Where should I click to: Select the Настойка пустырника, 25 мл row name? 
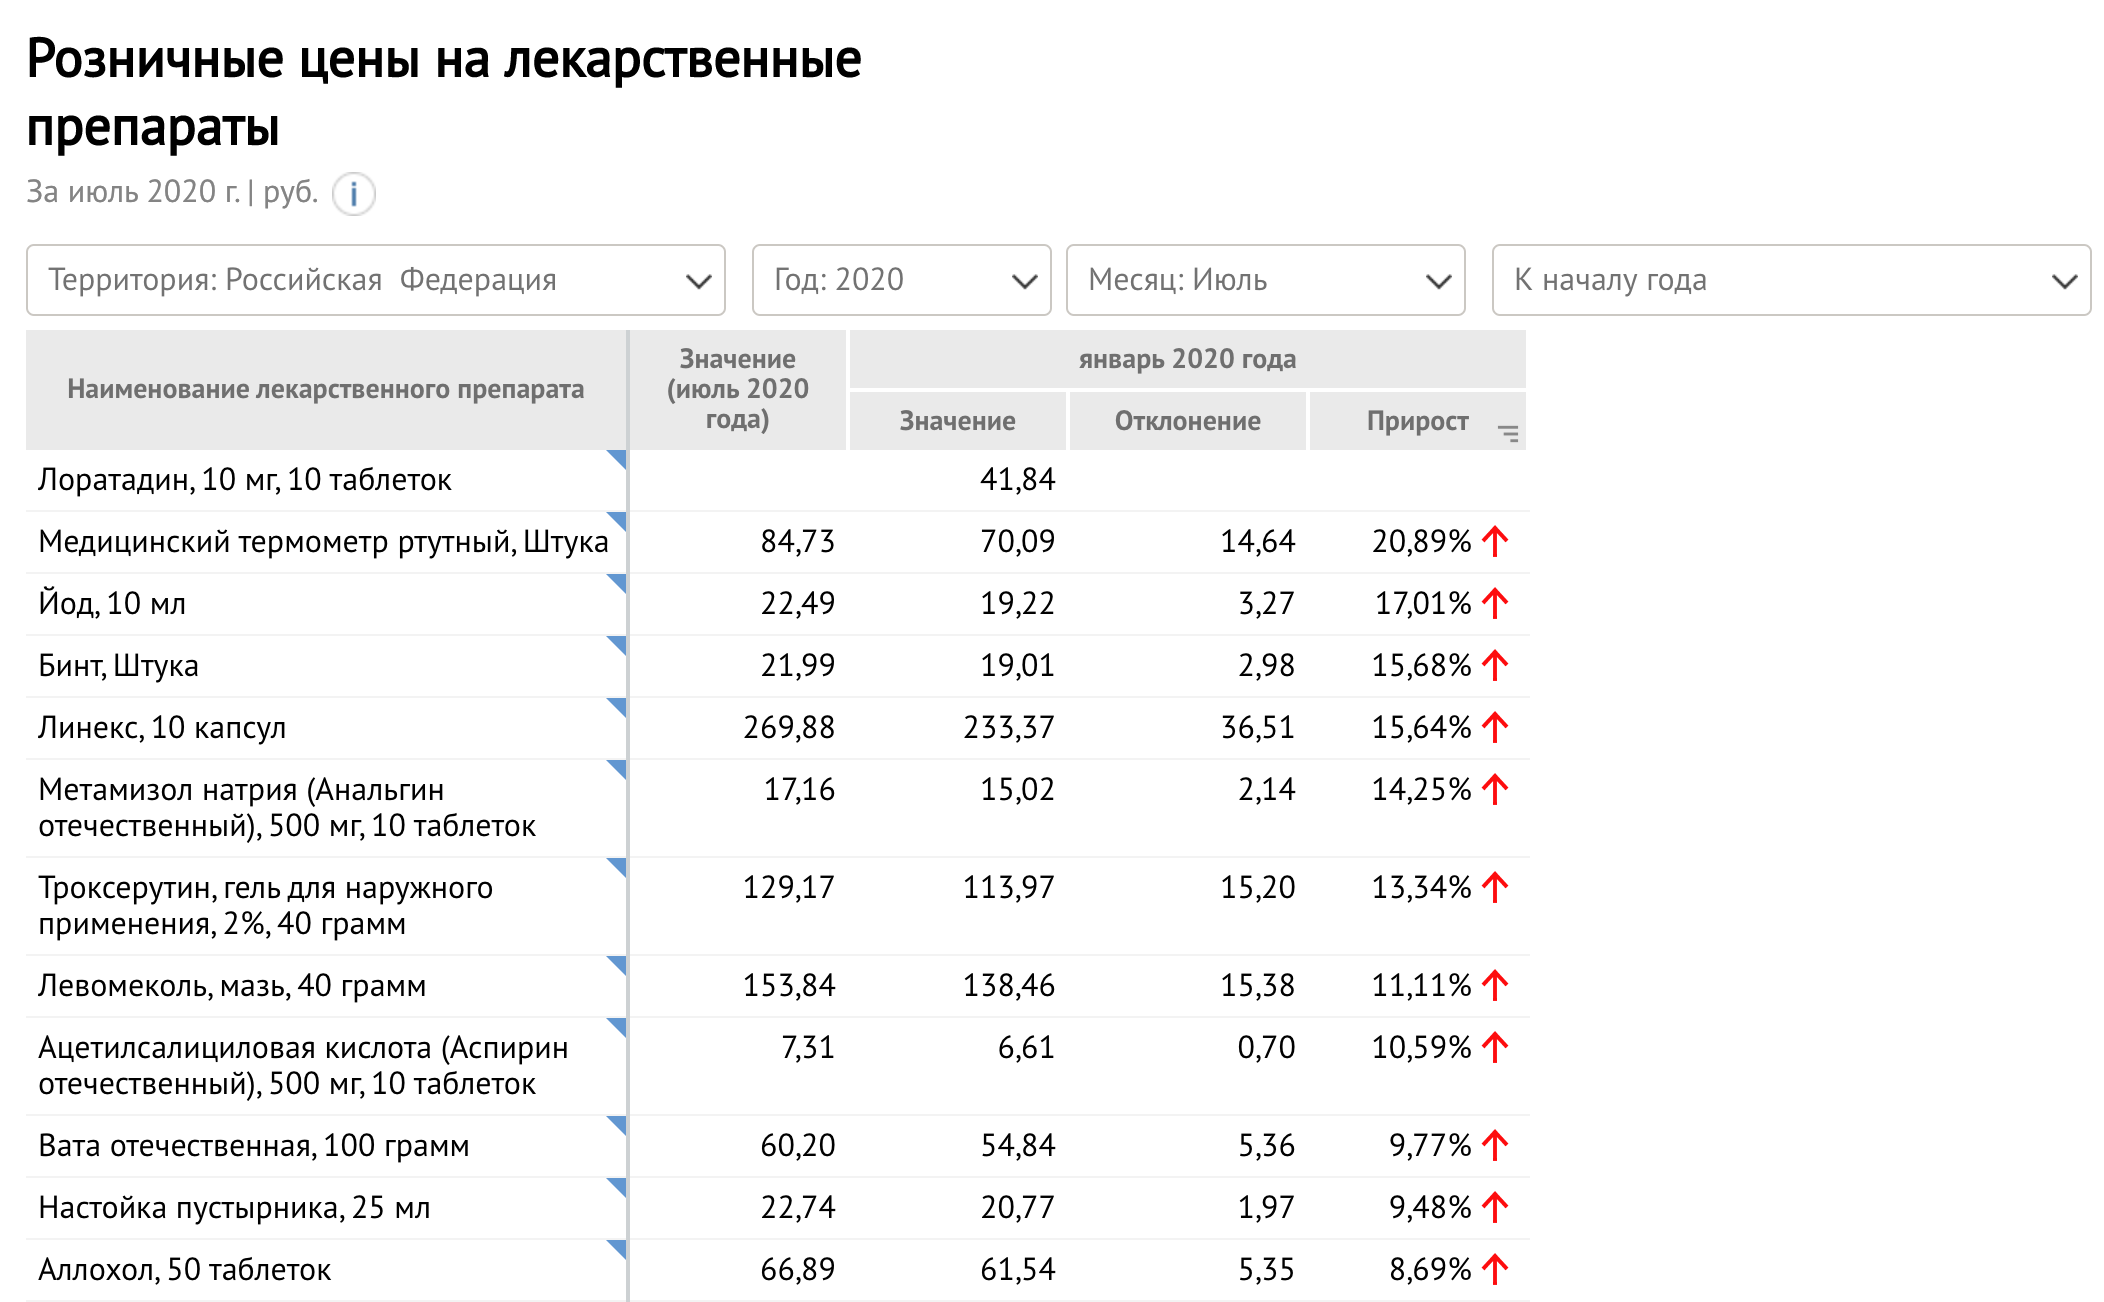click(234, 1208)
